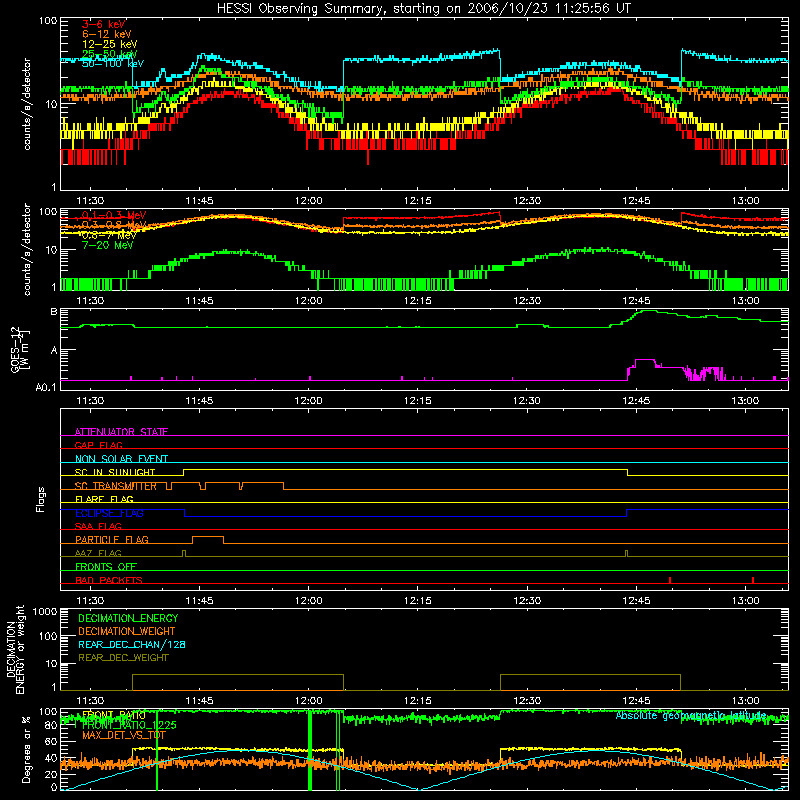Select the 50-100 keV legend label
The image size is (800, 800).
tap(113, 63)
